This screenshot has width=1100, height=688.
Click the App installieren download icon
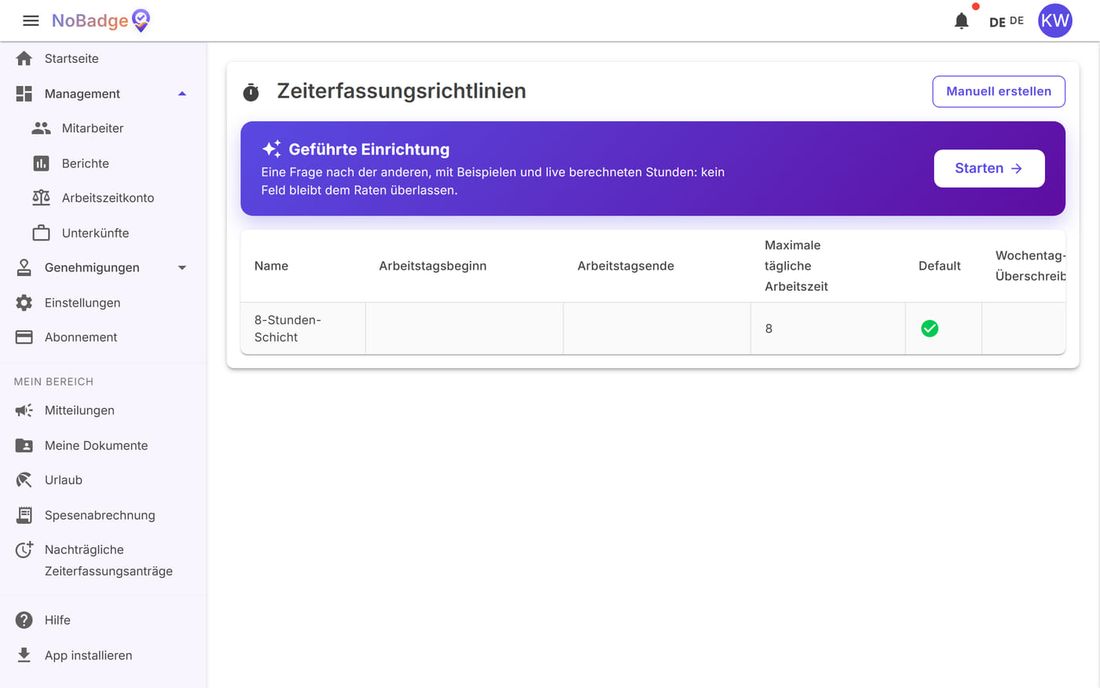[x=24, y=655]
